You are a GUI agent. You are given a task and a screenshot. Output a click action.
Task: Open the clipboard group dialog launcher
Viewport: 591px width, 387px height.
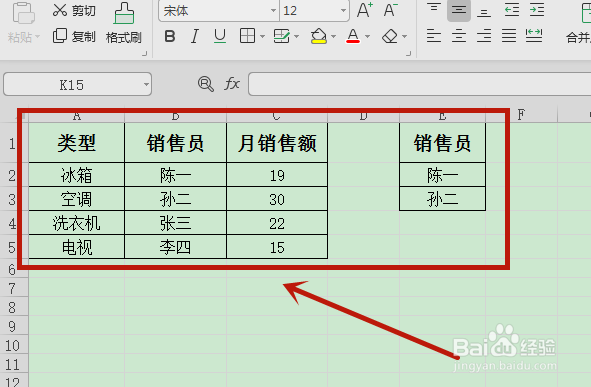[145, 54]
